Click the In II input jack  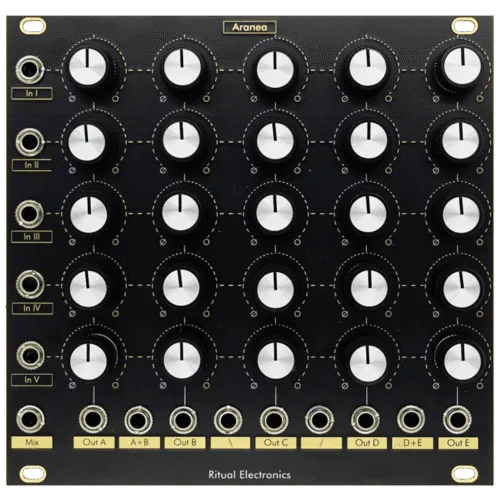coord(29,142)
